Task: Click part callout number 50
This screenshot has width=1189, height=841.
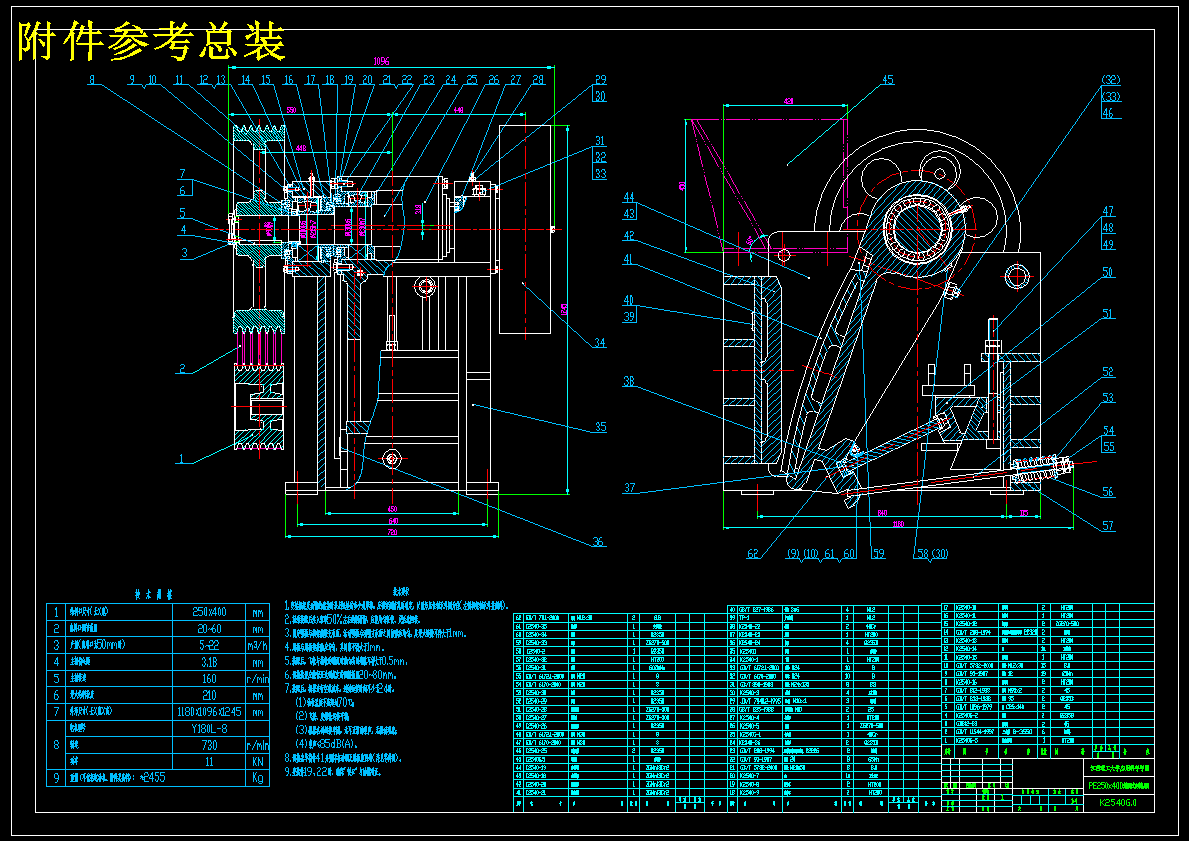Action: [1108, 272]
